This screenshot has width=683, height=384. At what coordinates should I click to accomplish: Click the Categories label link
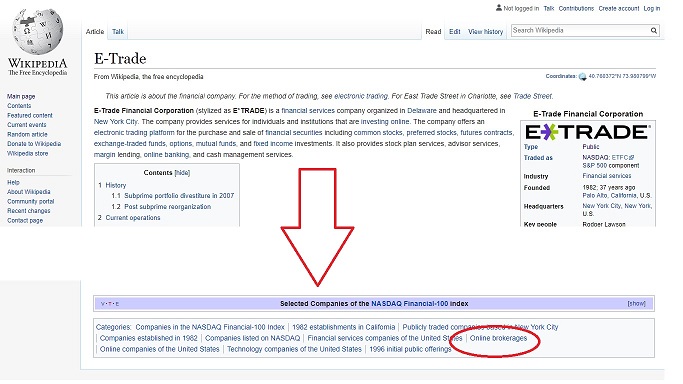tap(113, 327)
